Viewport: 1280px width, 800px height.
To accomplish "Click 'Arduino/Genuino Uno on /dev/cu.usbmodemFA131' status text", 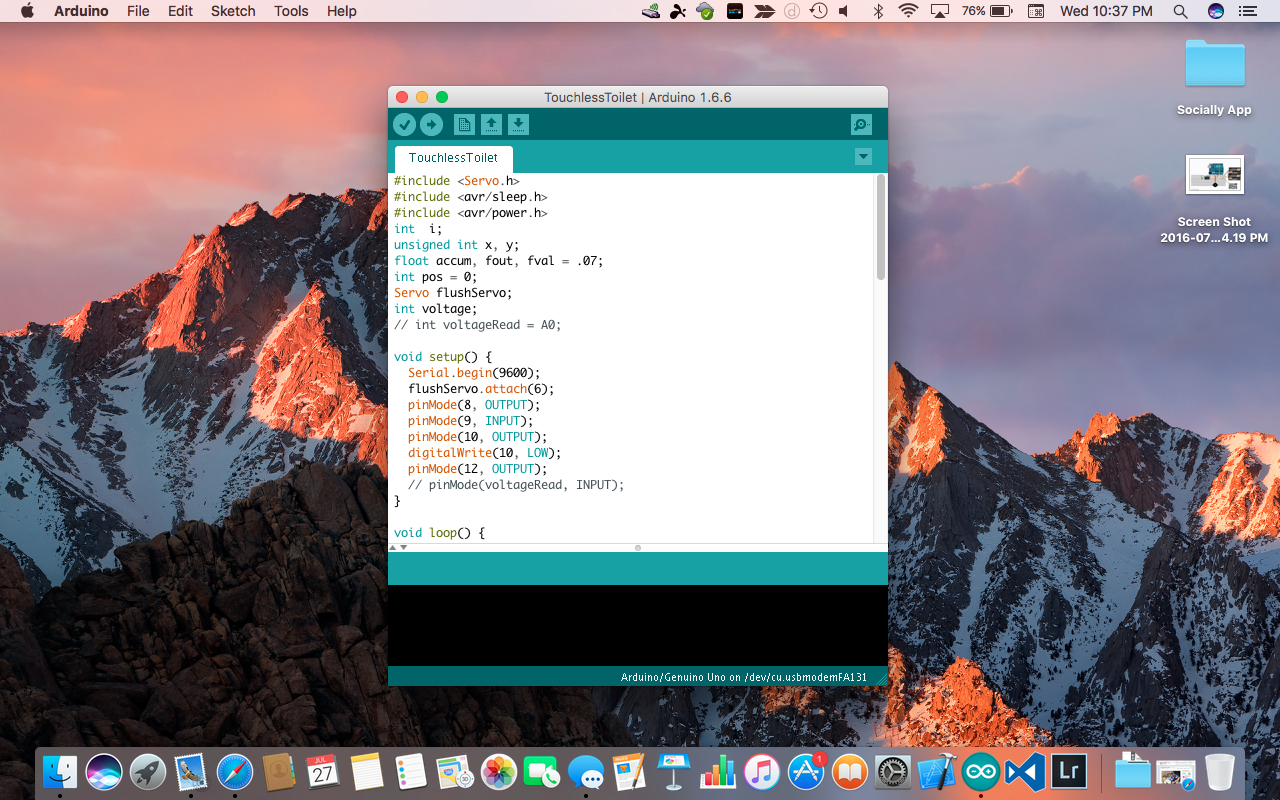I will click(744, 677).
